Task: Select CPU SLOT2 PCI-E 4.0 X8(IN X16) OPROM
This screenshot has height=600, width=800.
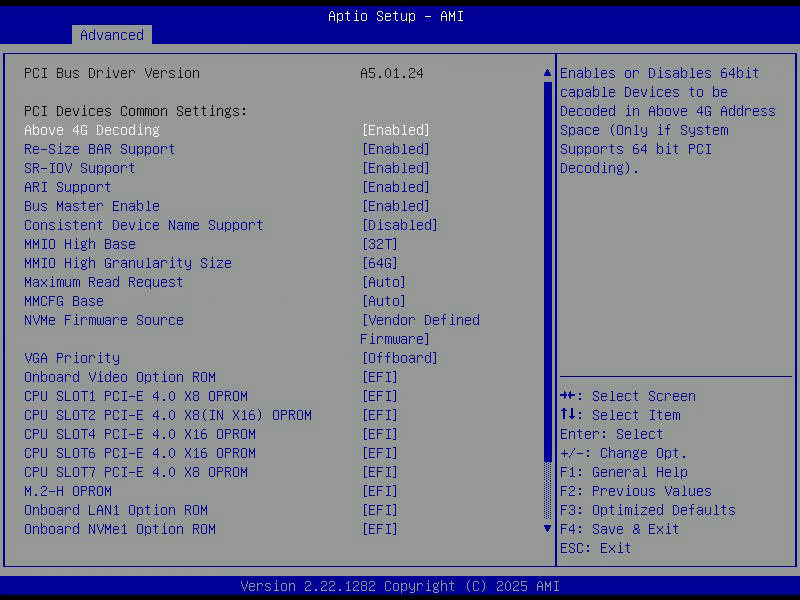Action: point(168,415)
